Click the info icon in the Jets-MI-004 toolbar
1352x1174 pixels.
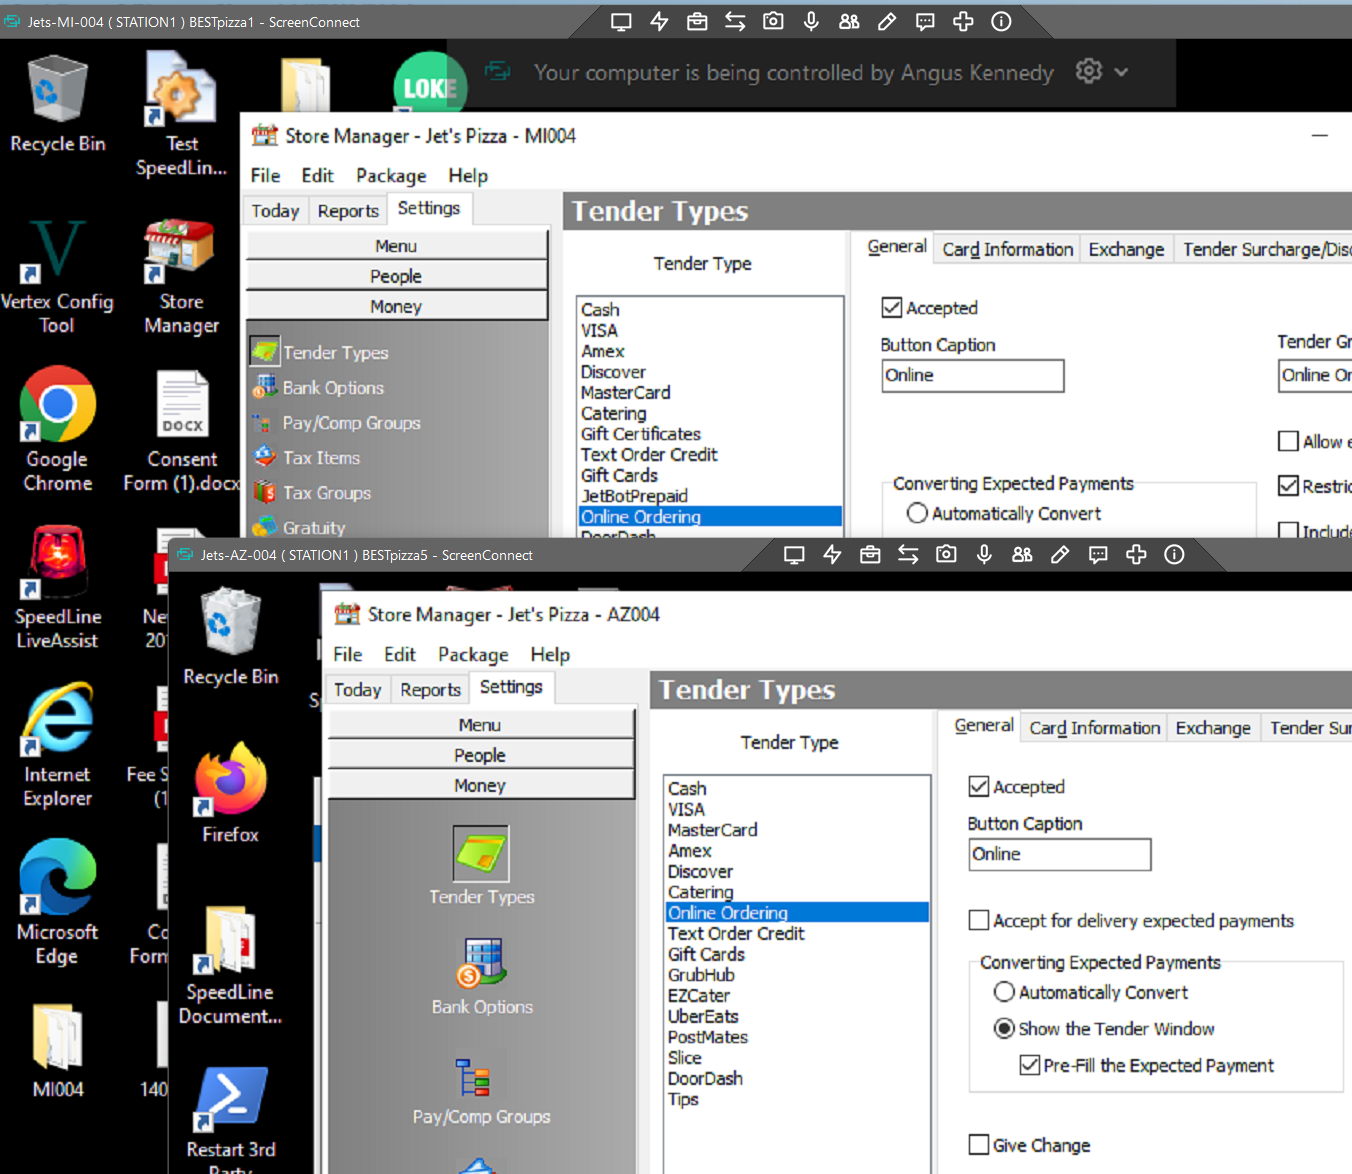tap(1001, 21)
